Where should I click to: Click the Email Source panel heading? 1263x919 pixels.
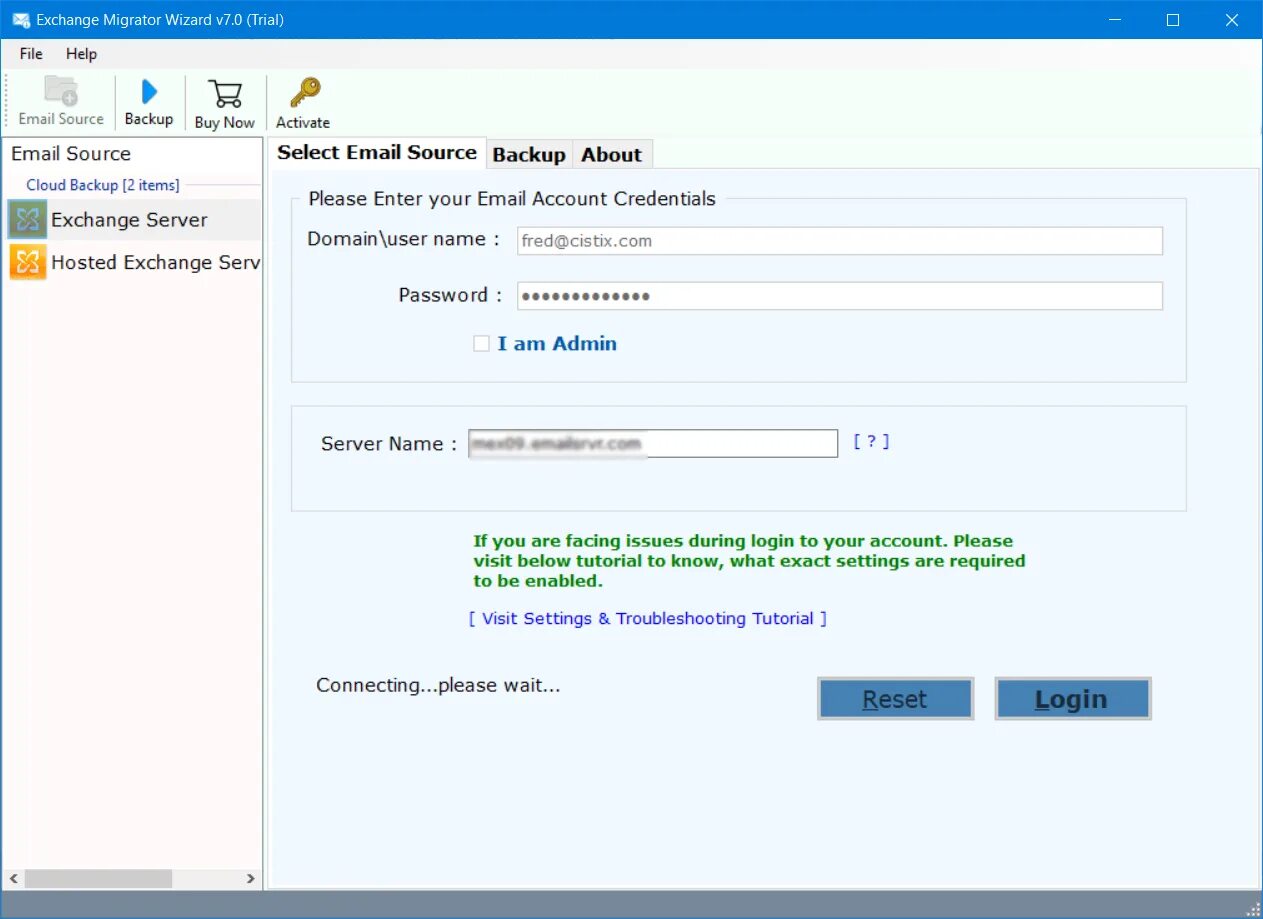click(71, 154)
